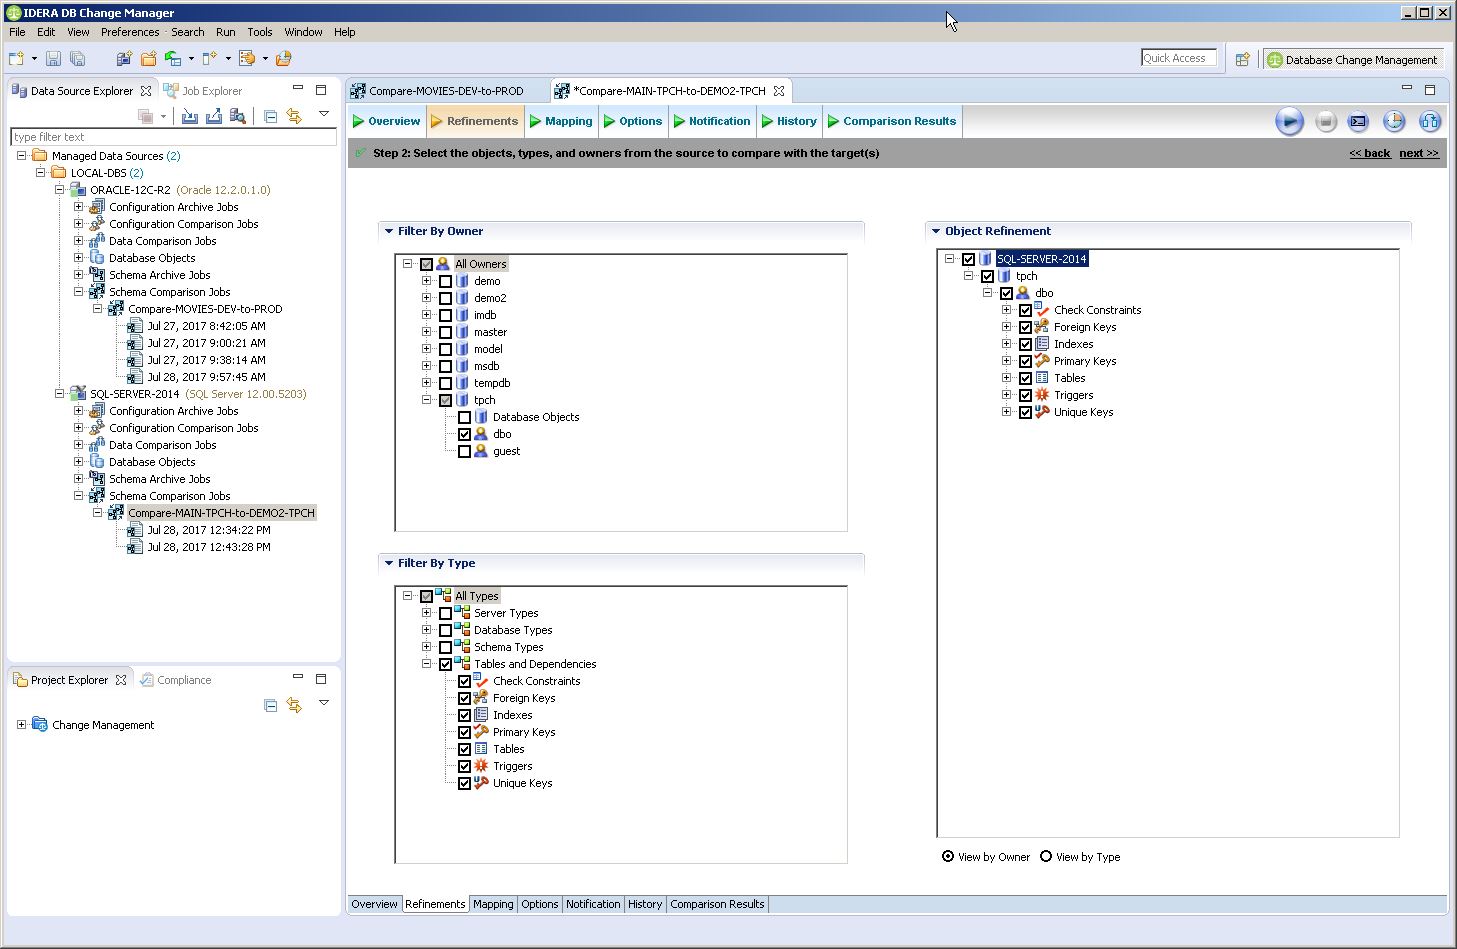Image resolution: width=1457 pixels, height=949 pixels.
Task: Click the export data sources icon
Action: [x=214, y=116]
